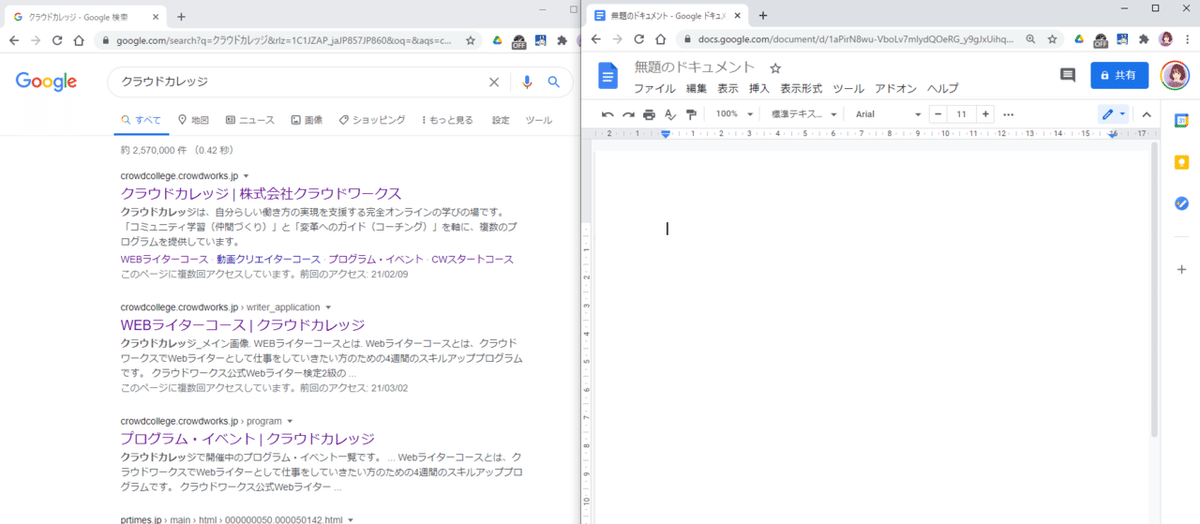Open もっと見る menu on Google search
This screenshot has width=1200, height=524.
(448, 120)
